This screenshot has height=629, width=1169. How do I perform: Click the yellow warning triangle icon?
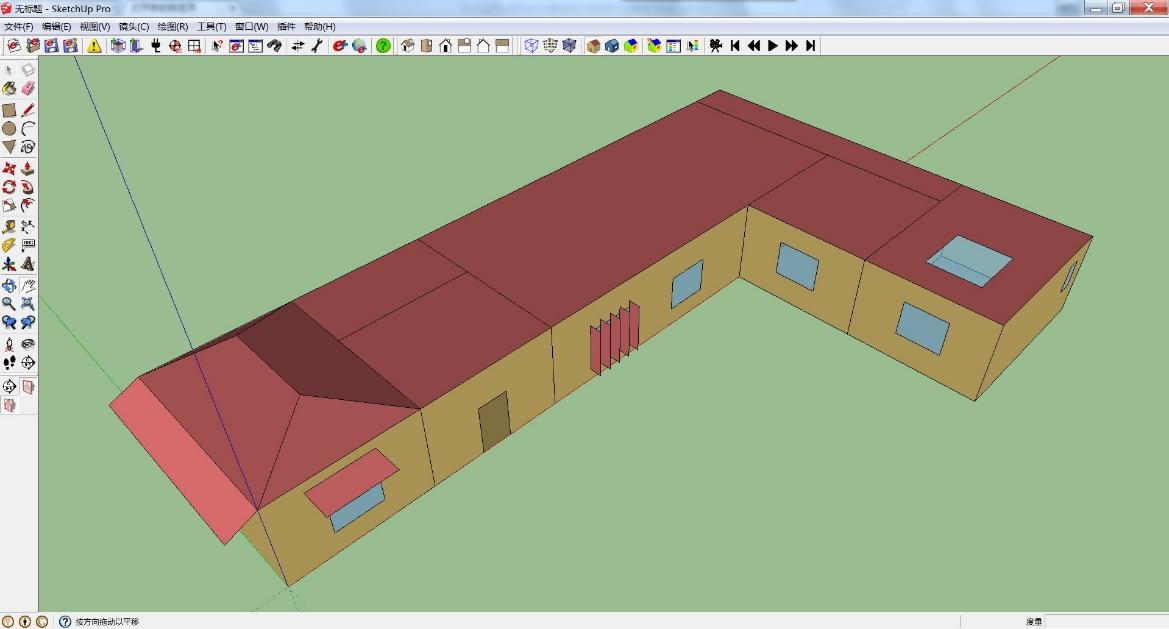(94, 46)
